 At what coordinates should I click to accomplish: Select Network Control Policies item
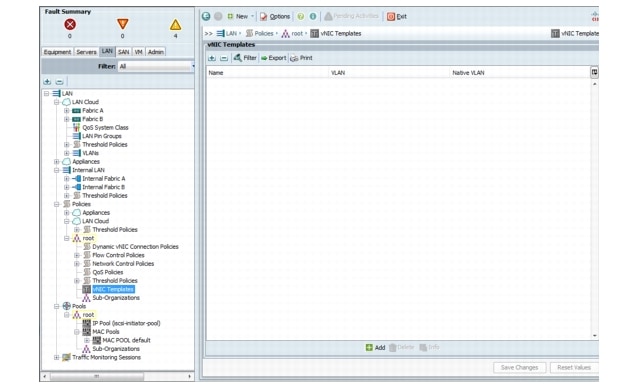pos(123,264)
